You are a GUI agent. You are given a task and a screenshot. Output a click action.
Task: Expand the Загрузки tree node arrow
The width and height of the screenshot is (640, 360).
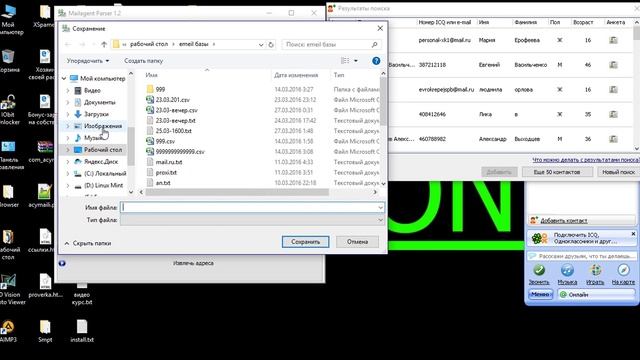68,114
